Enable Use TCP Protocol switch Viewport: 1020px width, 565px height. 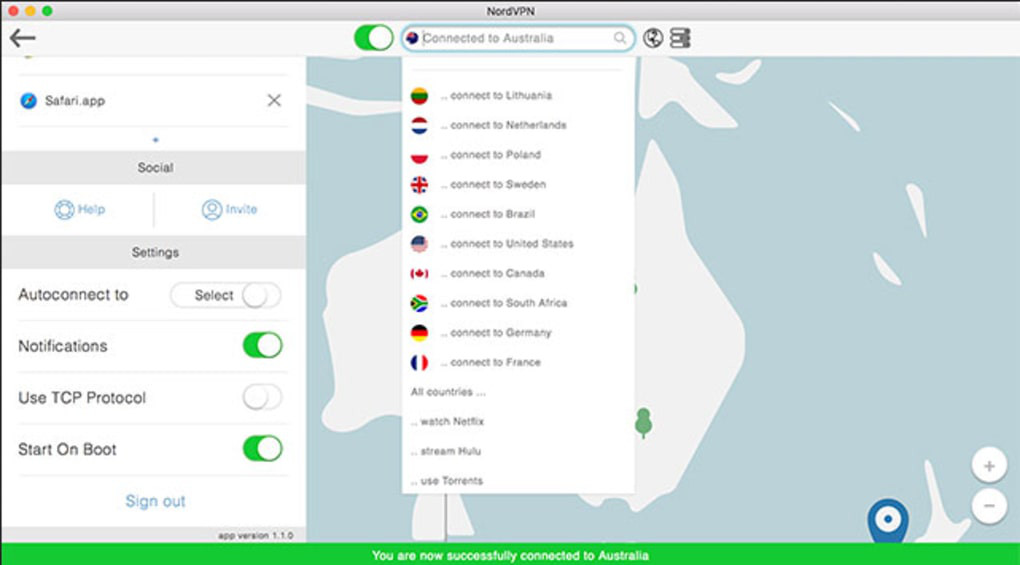coord(263,397)
